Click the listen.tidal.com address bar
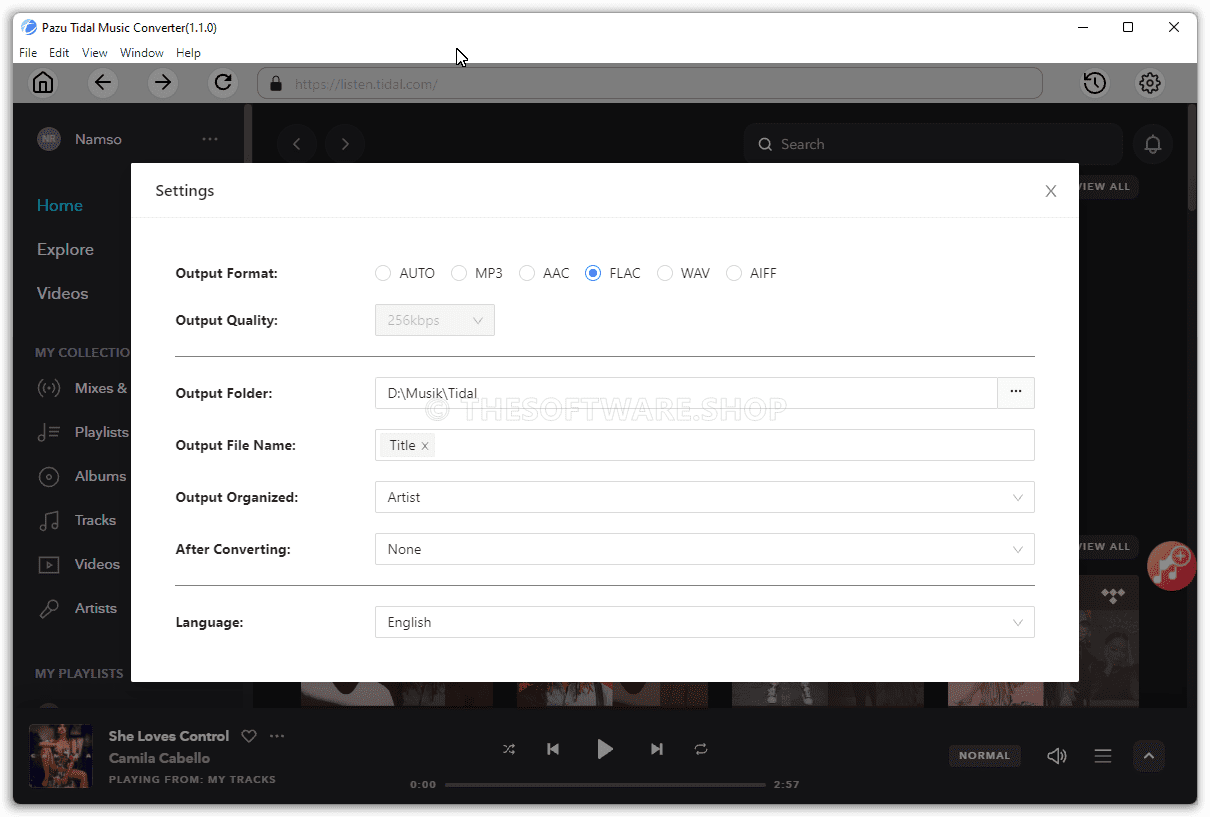Viewport: 1210px width, 817px height. 650,84
